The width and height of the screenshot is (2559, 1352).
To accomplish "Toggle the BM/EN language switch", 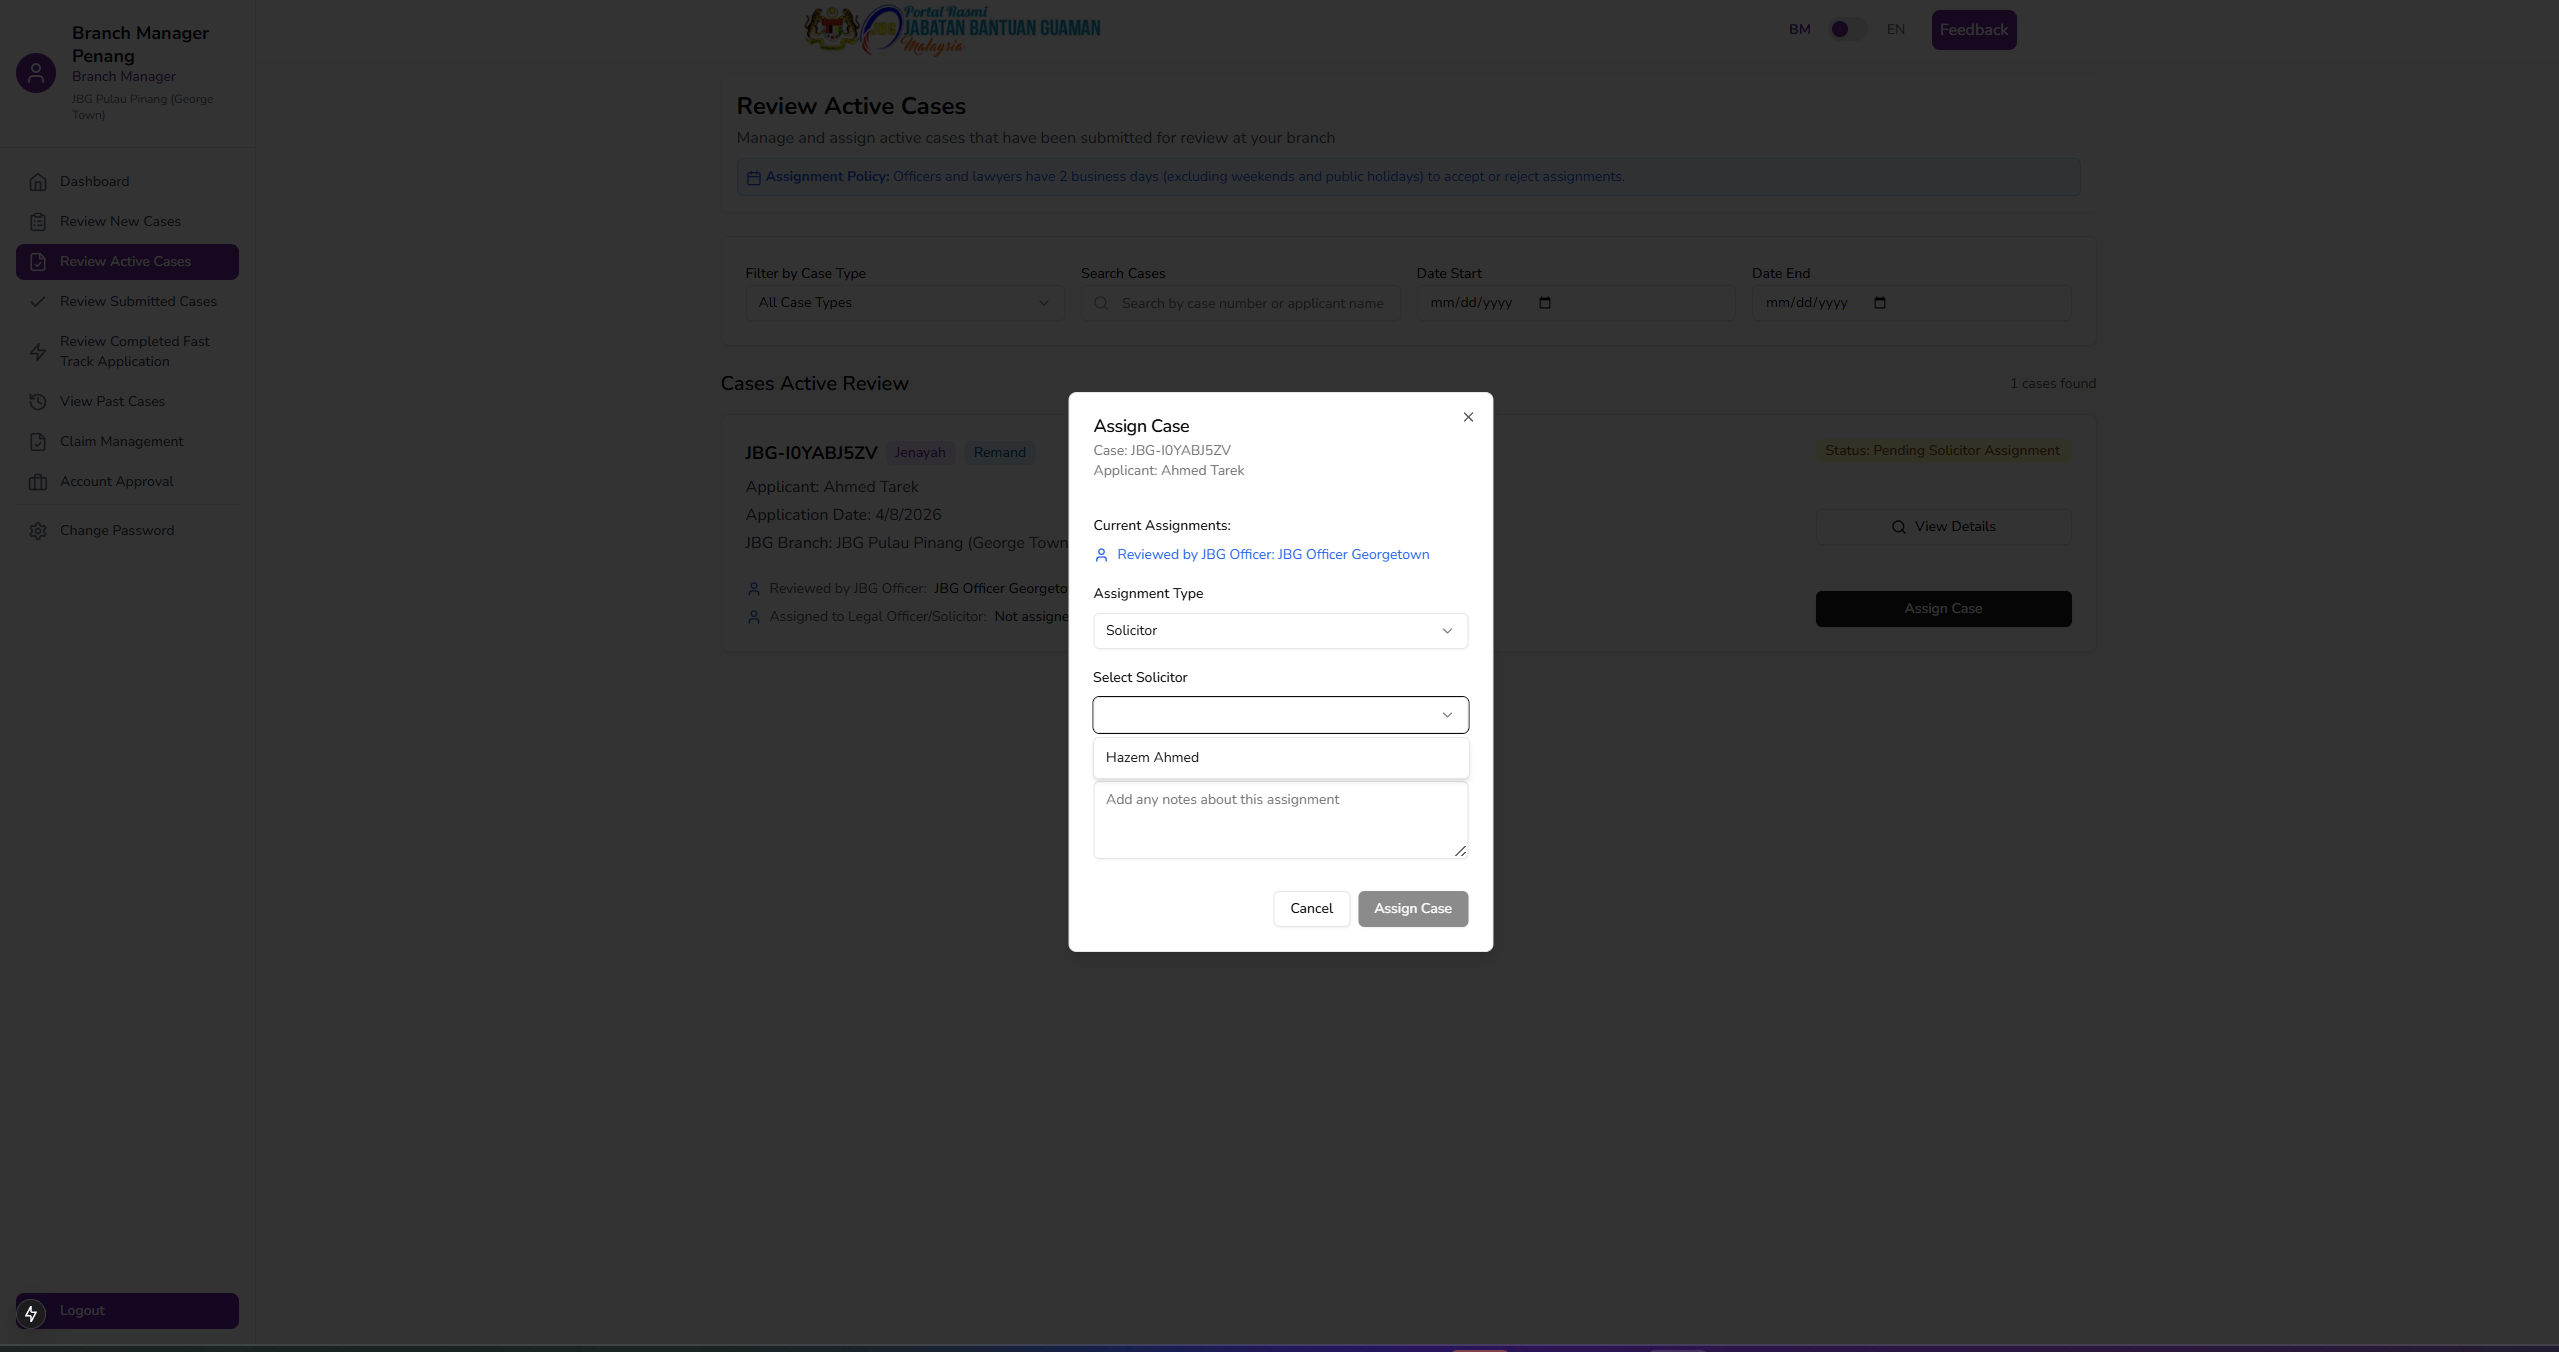I will click(x=1846, y=30).
